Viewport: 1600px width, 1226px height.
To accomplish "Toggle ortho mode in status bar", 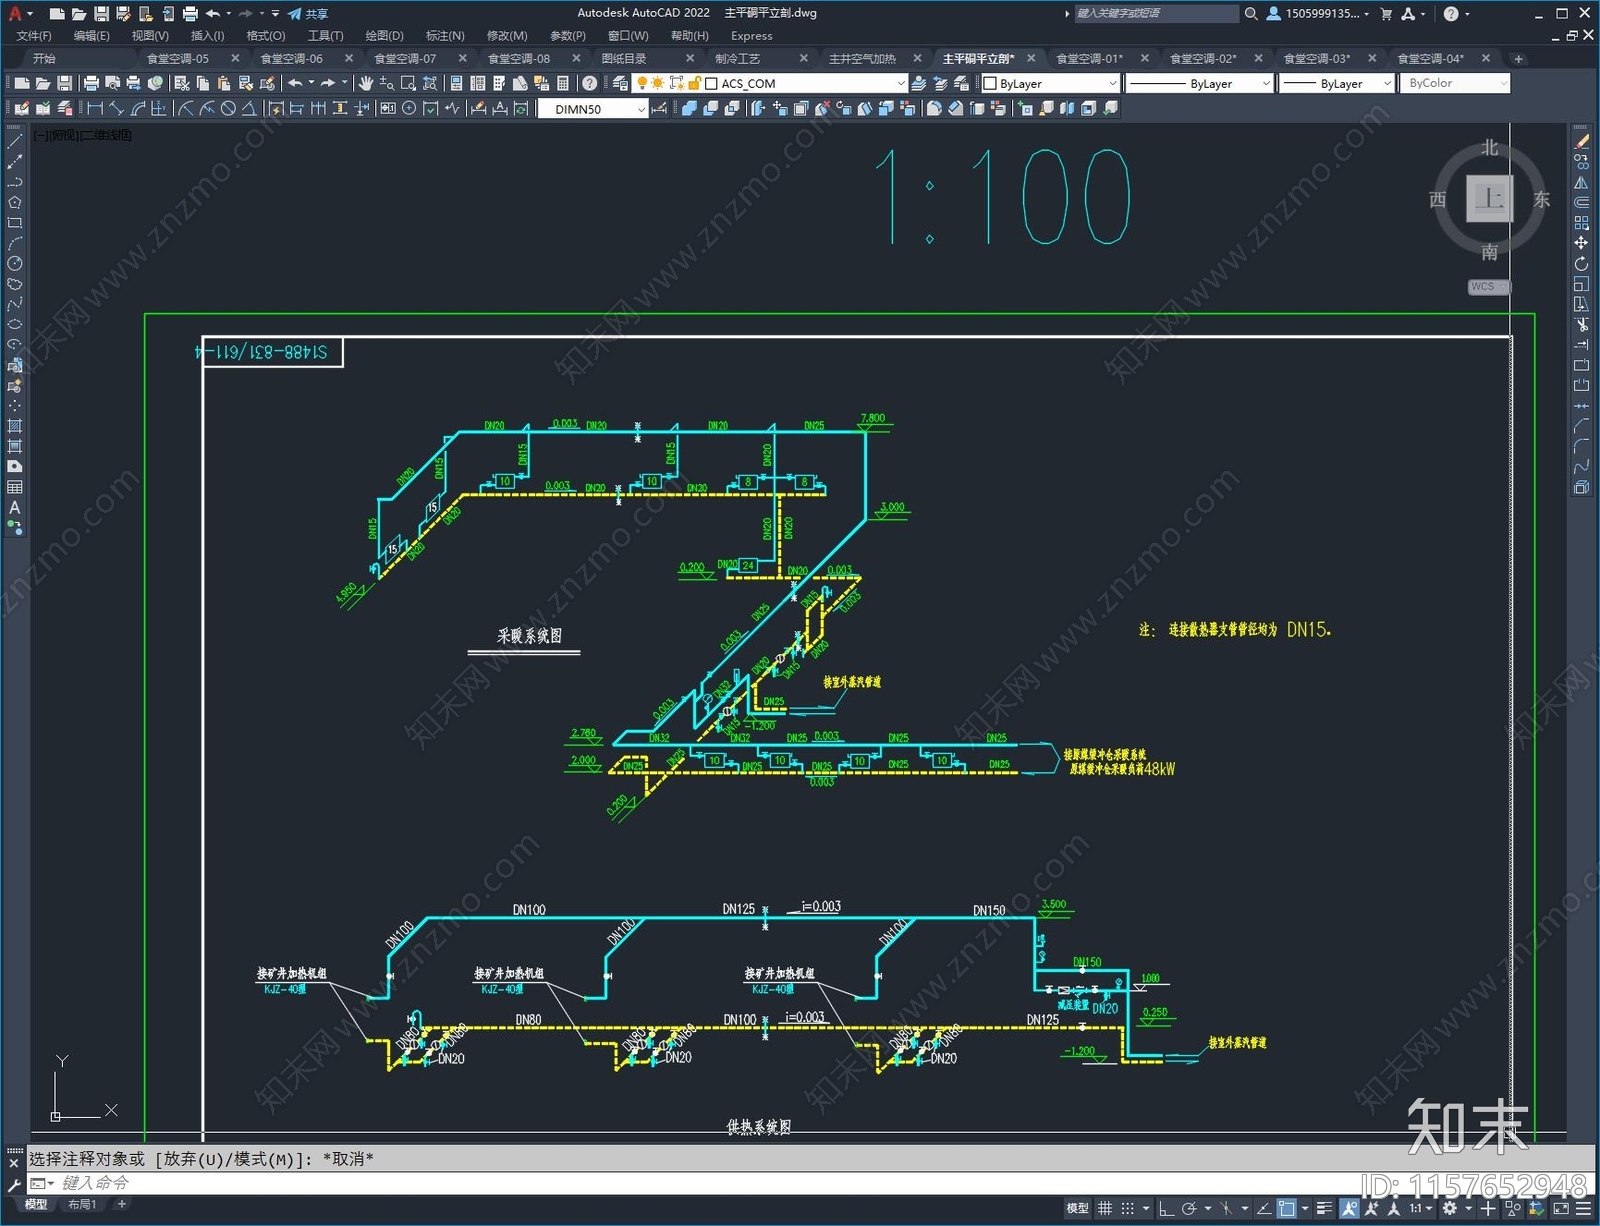I will [x=1166, y=1208].
